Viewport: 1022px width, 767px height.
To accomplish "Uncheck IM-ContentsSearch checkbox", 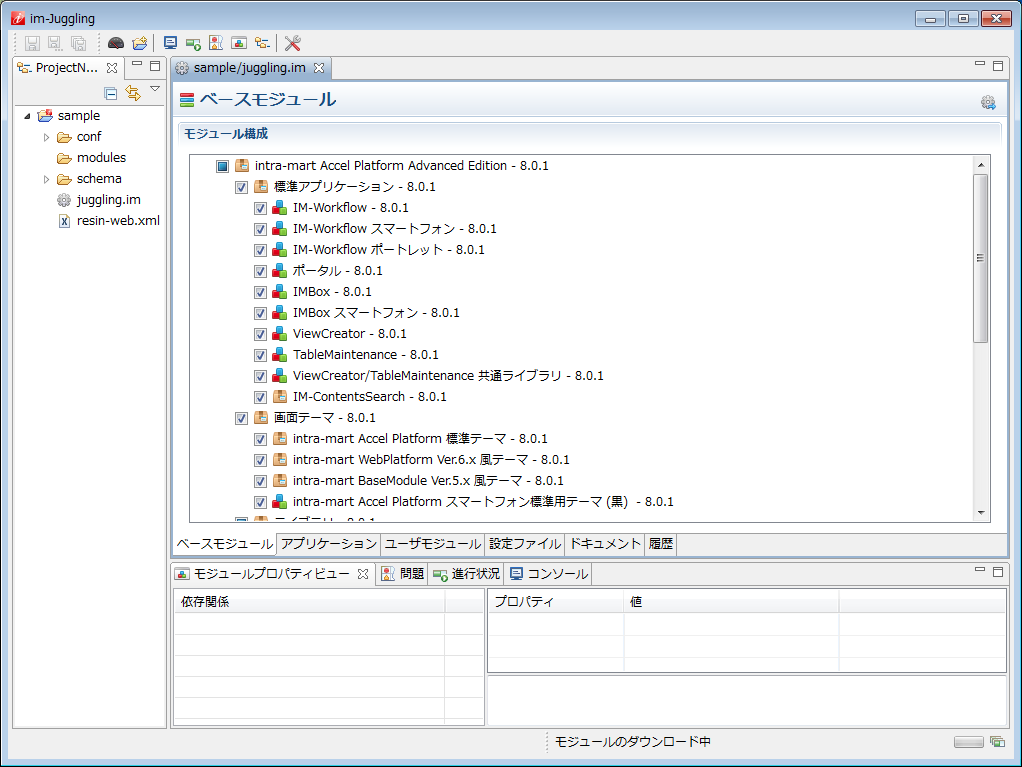I will tap(260, 398).
